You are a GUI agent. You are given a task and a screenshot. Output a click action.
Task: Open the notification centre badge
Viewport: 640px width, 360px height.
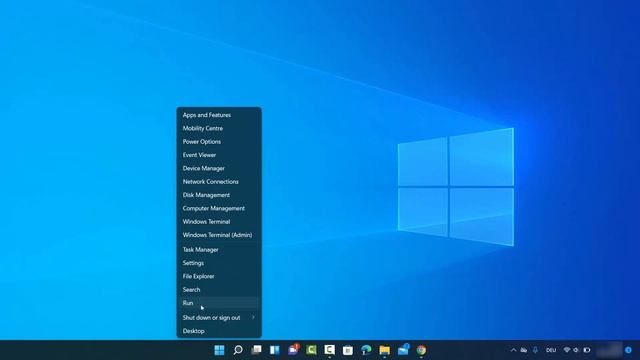pyautogui.click(x=628, y=350)
